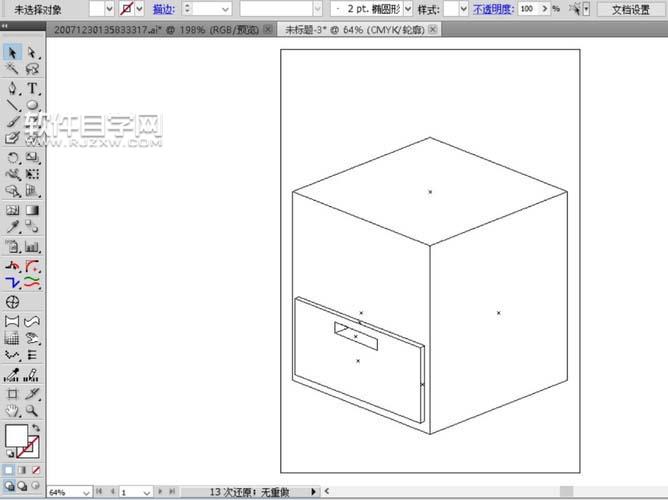Open the status bar display options arrow
668x500 pixels.
point(314,492)
